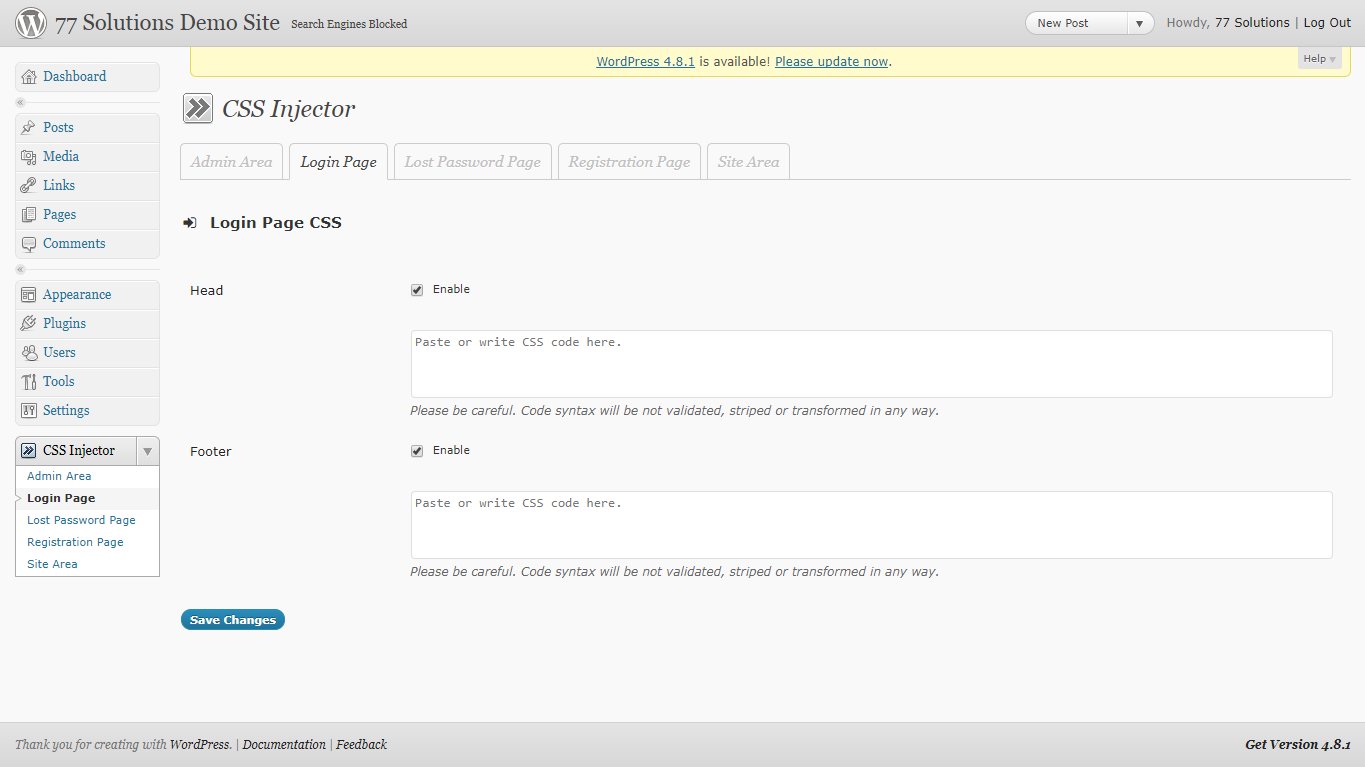Click the Posts pushpin icon
1365x767 pixels.
[x=29, y=128]
